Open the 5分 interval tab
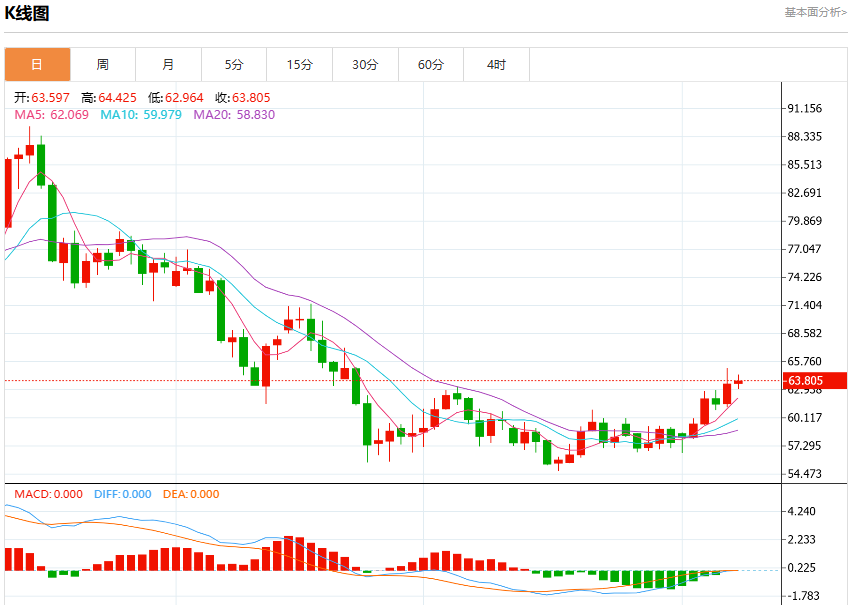 click(x=234, y=65)
